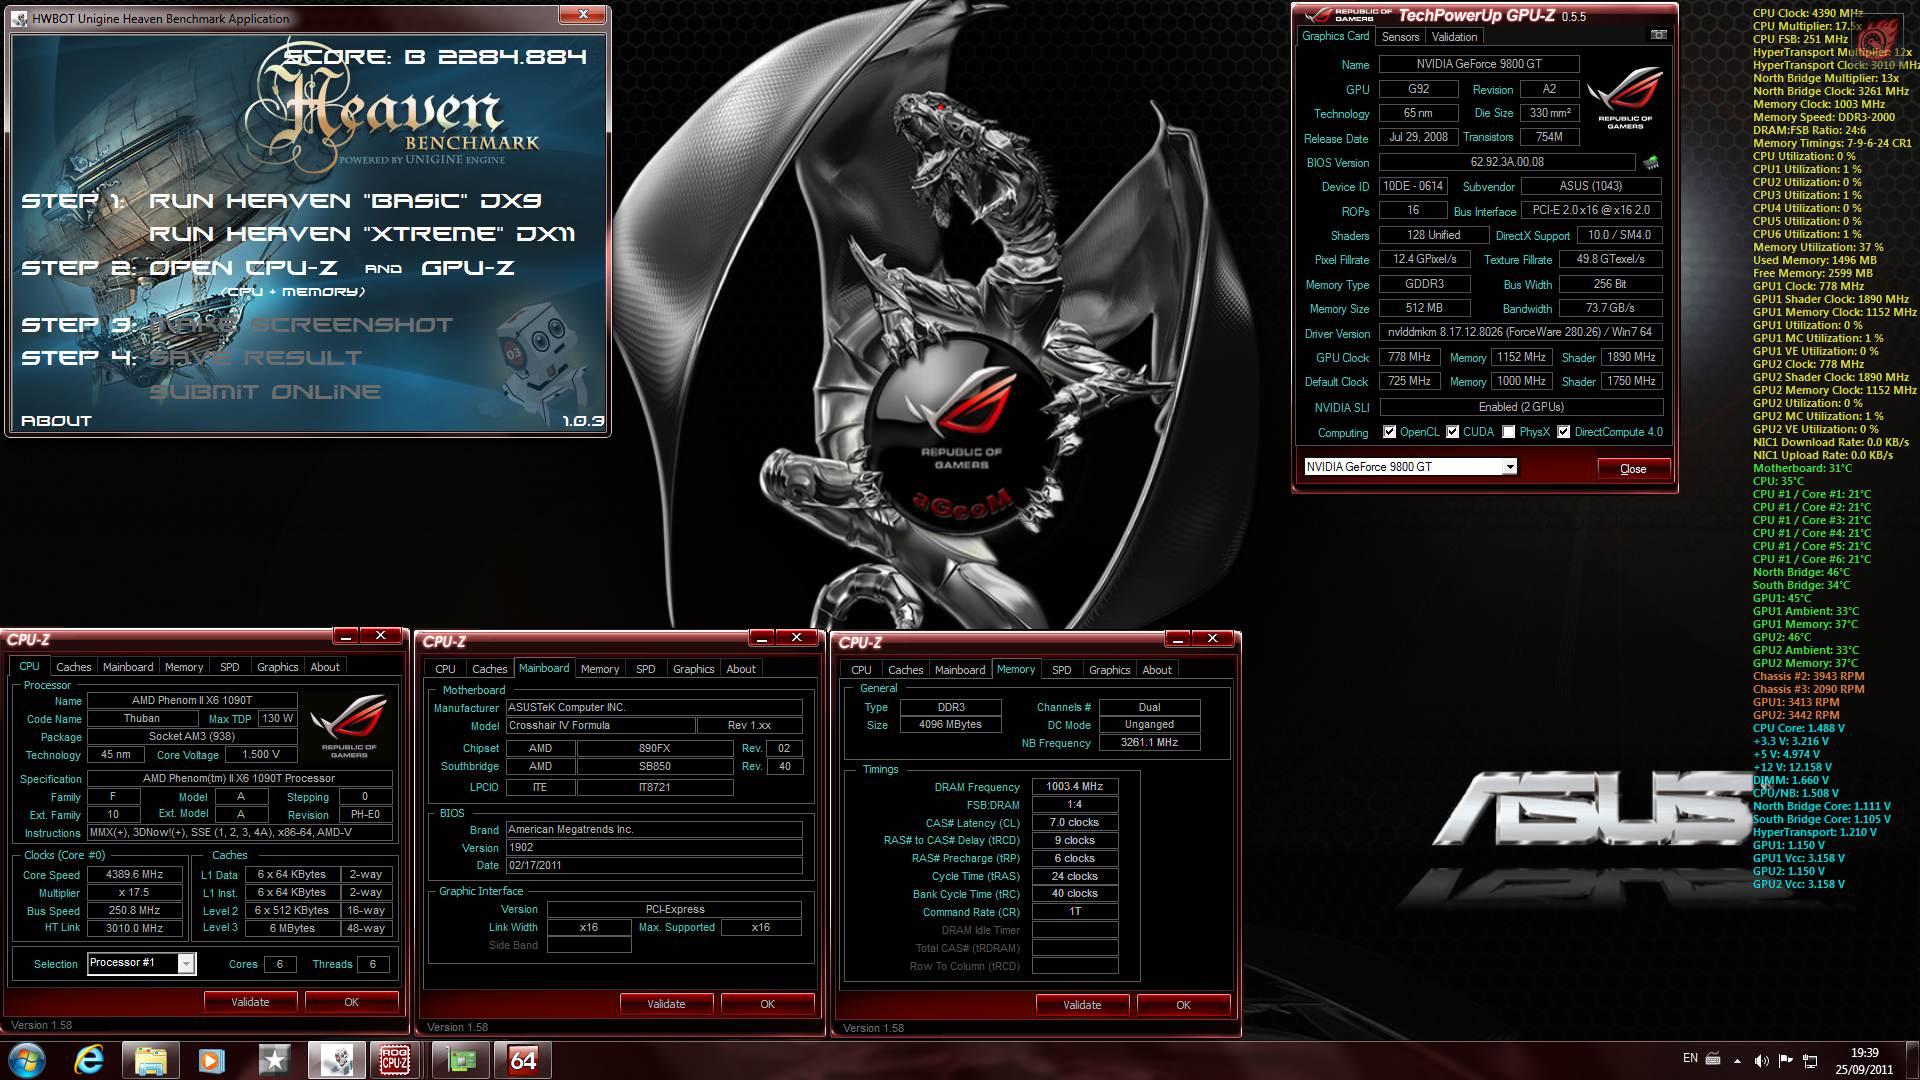Click the Core Voltage value 1.500 V
Viewport: 1920px width, 1080px height.
(260, 755)
